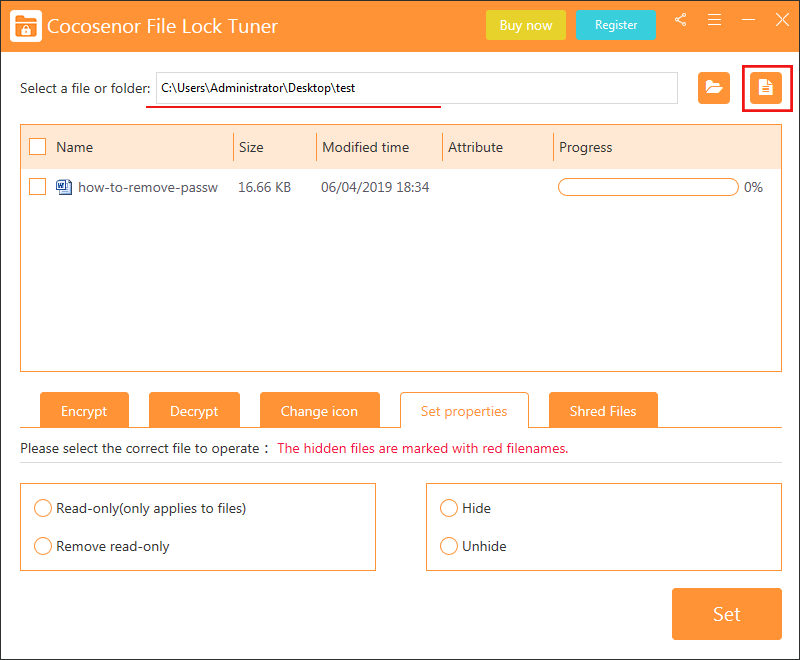Click the Word document icon in file row
The image size is (800, 660).
[64, 187]
